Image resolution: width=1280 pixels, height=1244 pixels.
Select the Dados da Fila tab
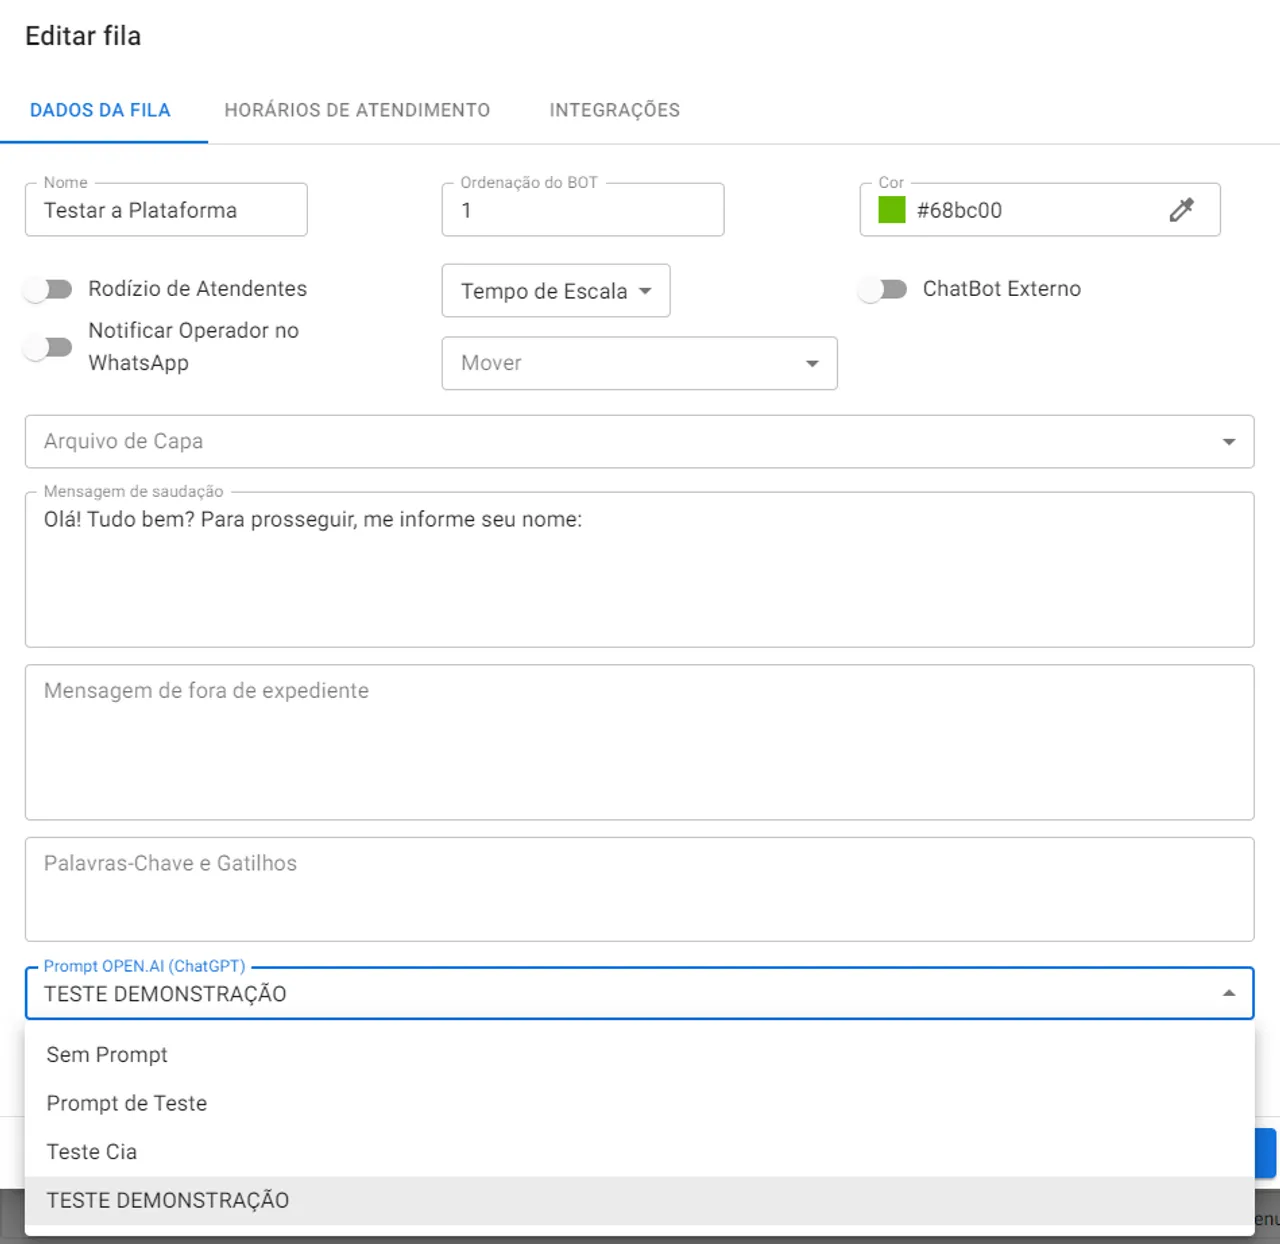[100, 110]
